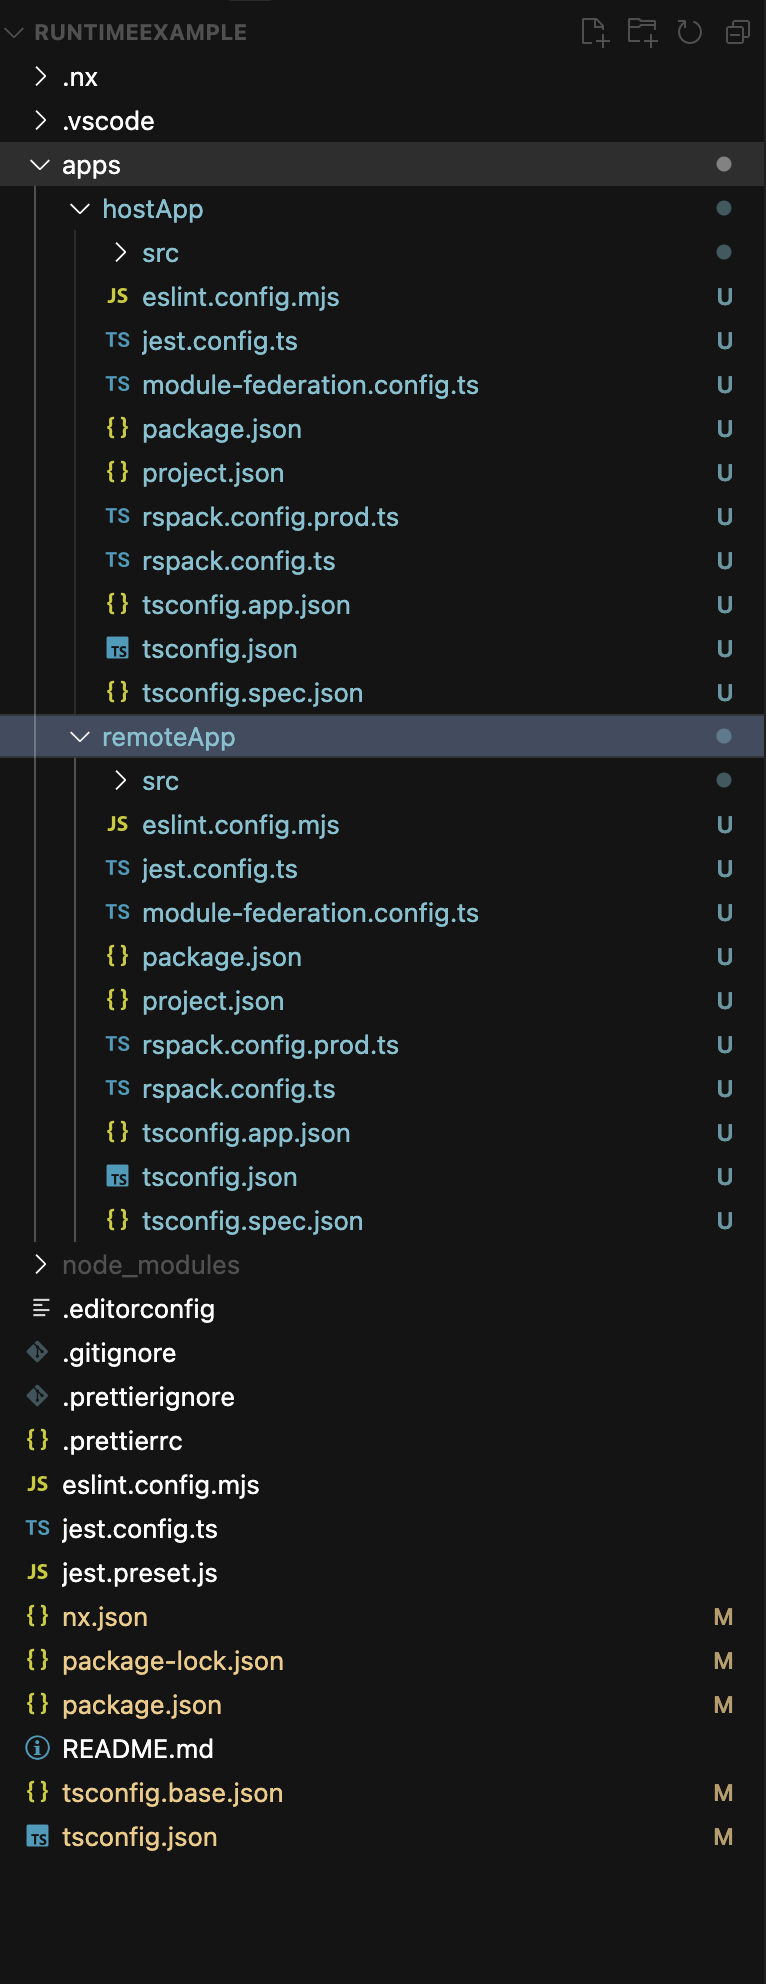Open tsconfig.base.json file
Screen dimensions: 766x1984
172,1793
